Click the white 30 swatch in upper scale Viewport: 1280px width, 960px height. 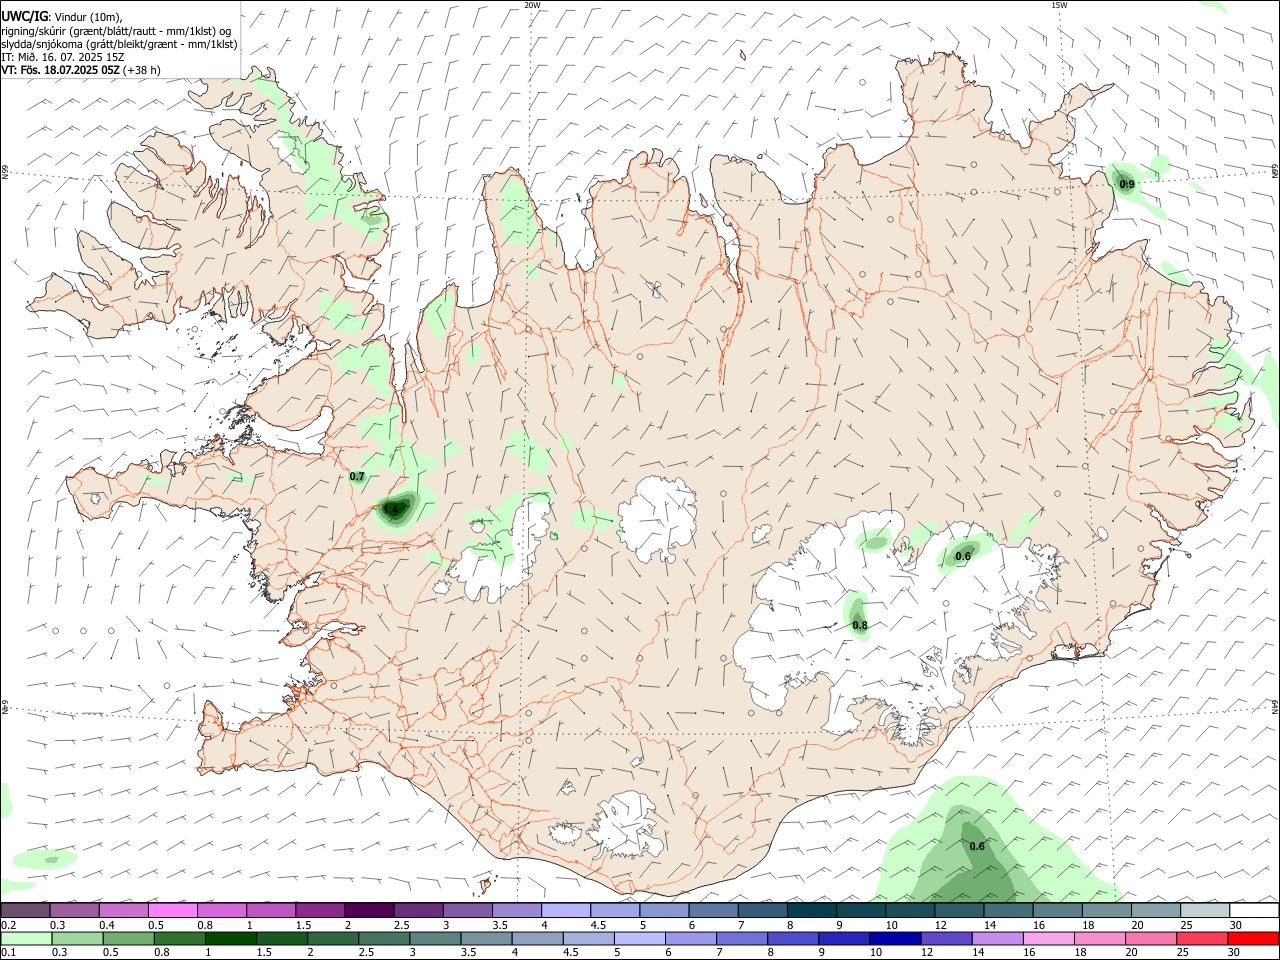click(1254, 910)
